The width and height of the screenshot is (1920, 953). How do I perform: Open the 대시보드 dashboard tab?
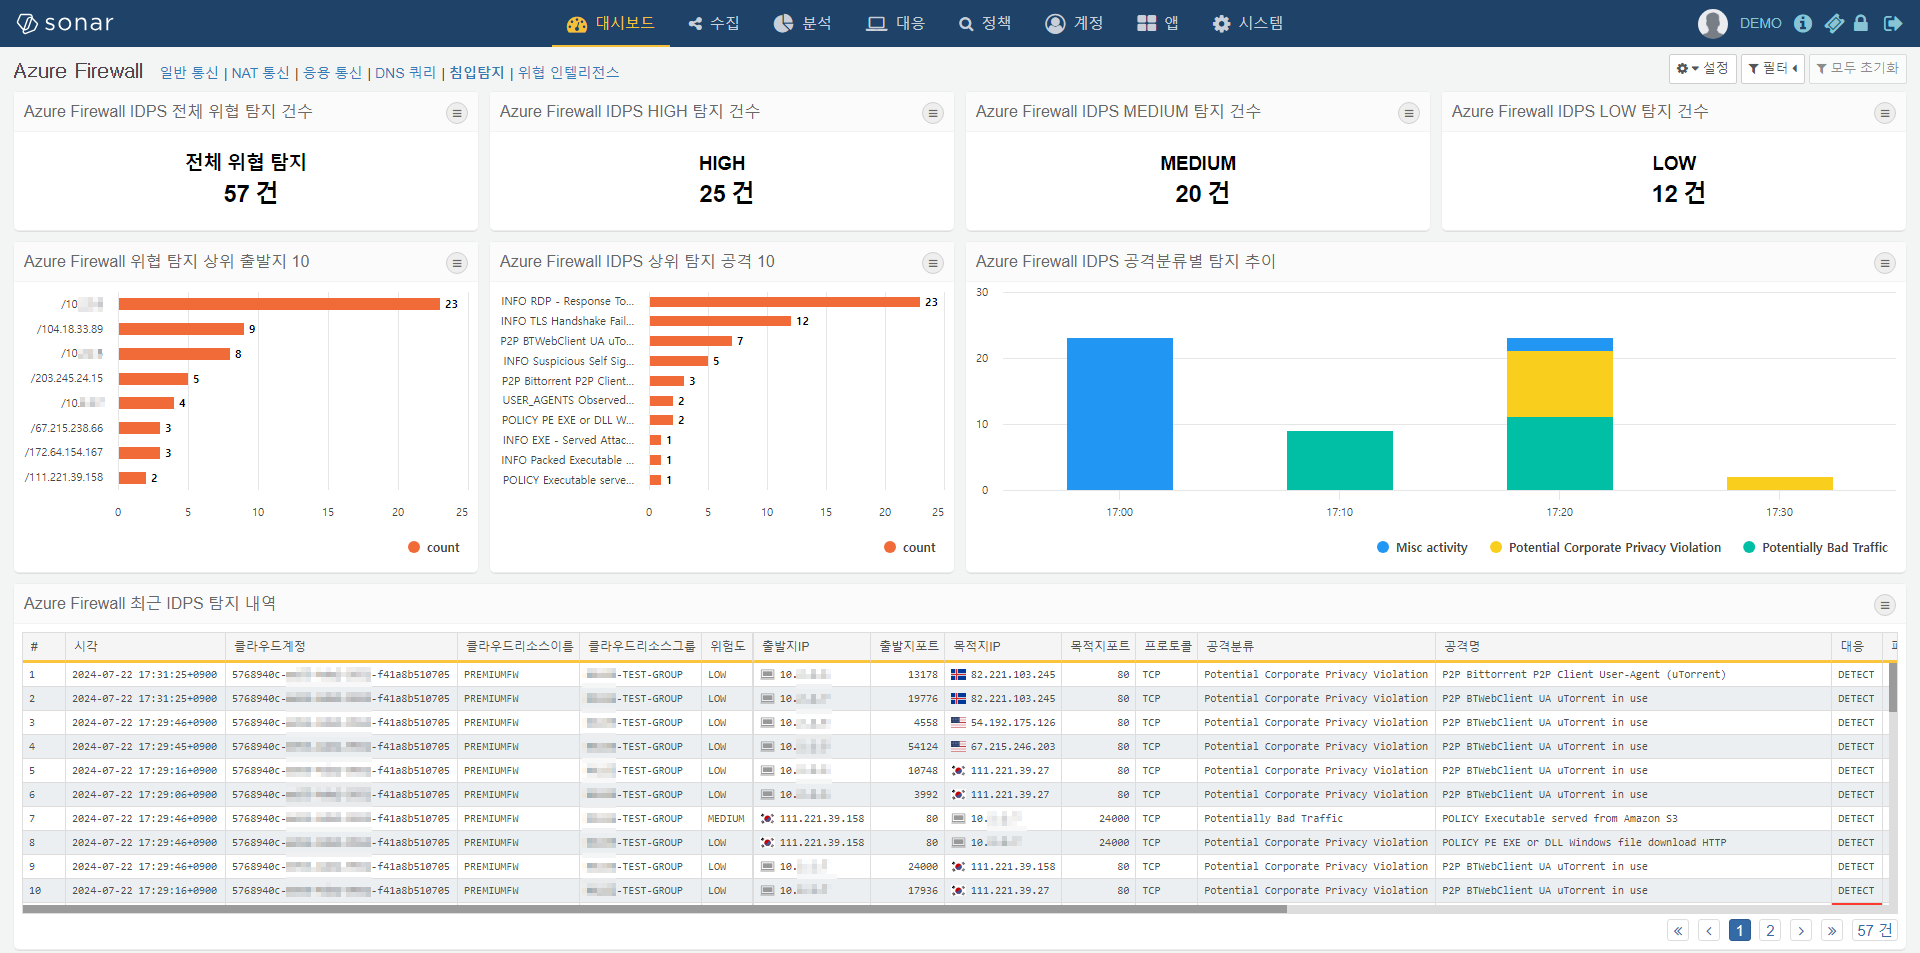[610, 23]
